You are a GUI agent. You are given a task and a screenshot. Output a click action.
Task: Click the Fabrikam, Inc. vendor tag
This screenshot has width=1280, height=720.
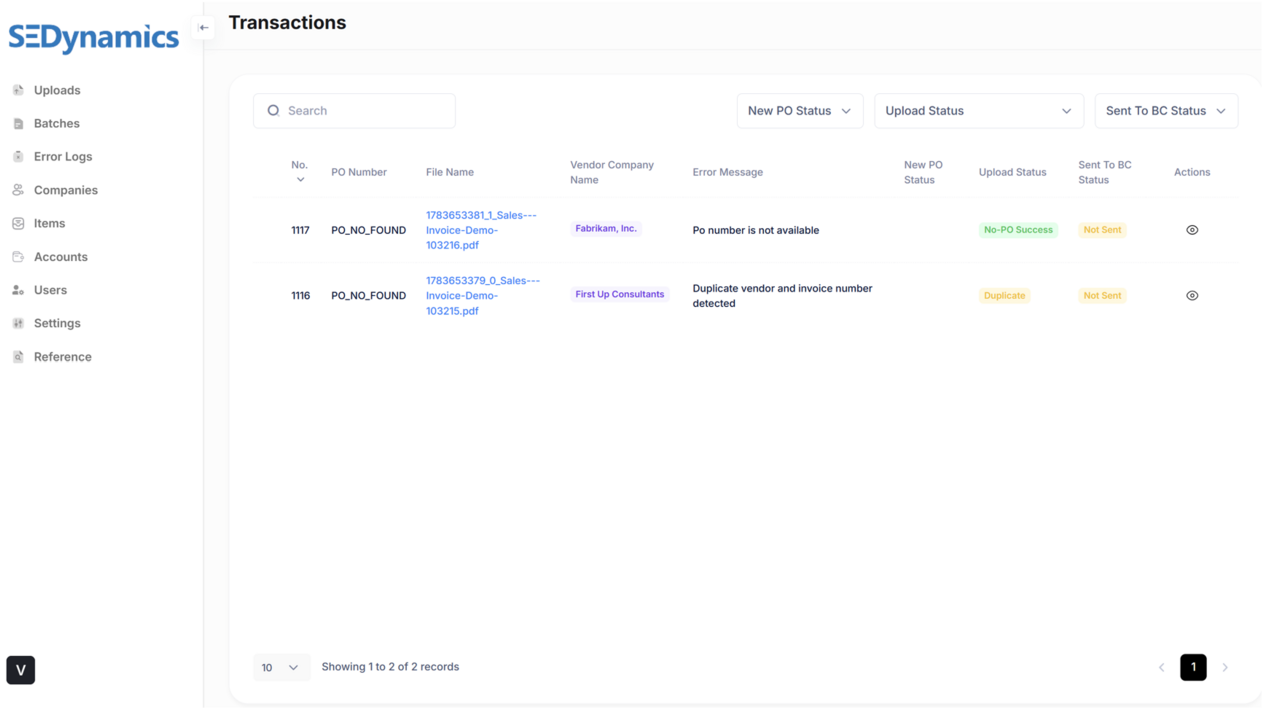point(606,229)
